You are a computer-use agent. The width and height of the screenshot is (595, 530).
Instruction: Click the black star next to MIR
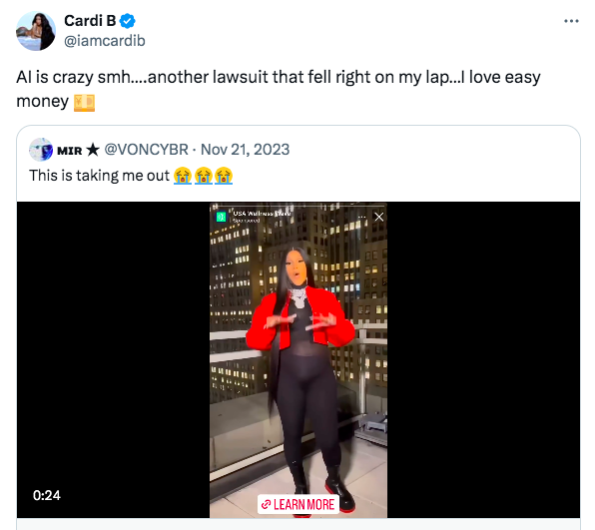pos(93,150)
